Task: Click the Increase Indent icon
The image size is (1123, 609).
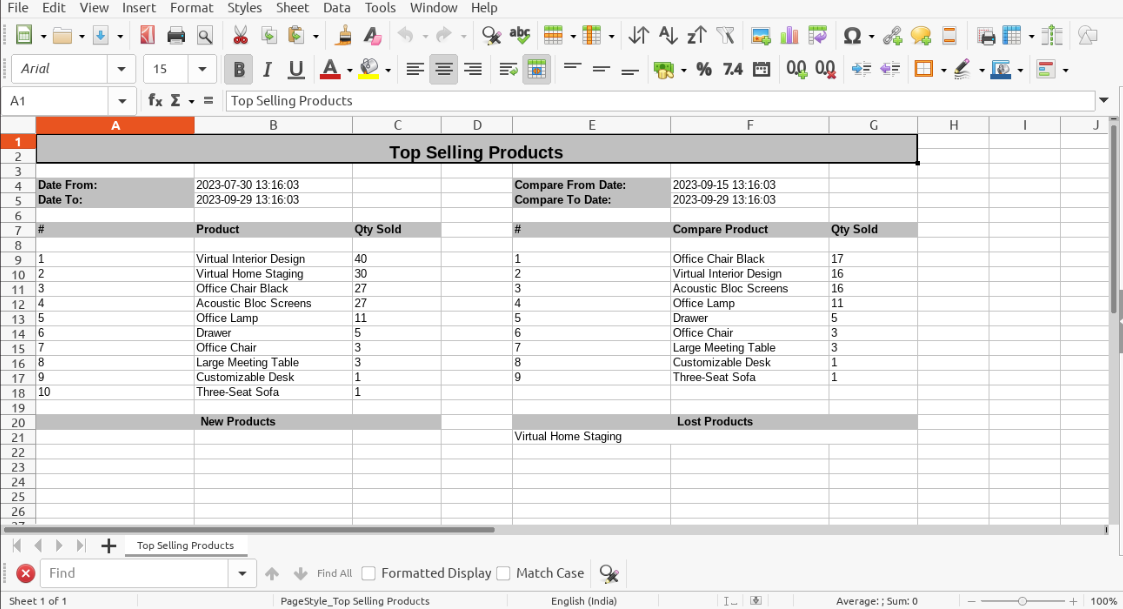Action: coord(861,69)
